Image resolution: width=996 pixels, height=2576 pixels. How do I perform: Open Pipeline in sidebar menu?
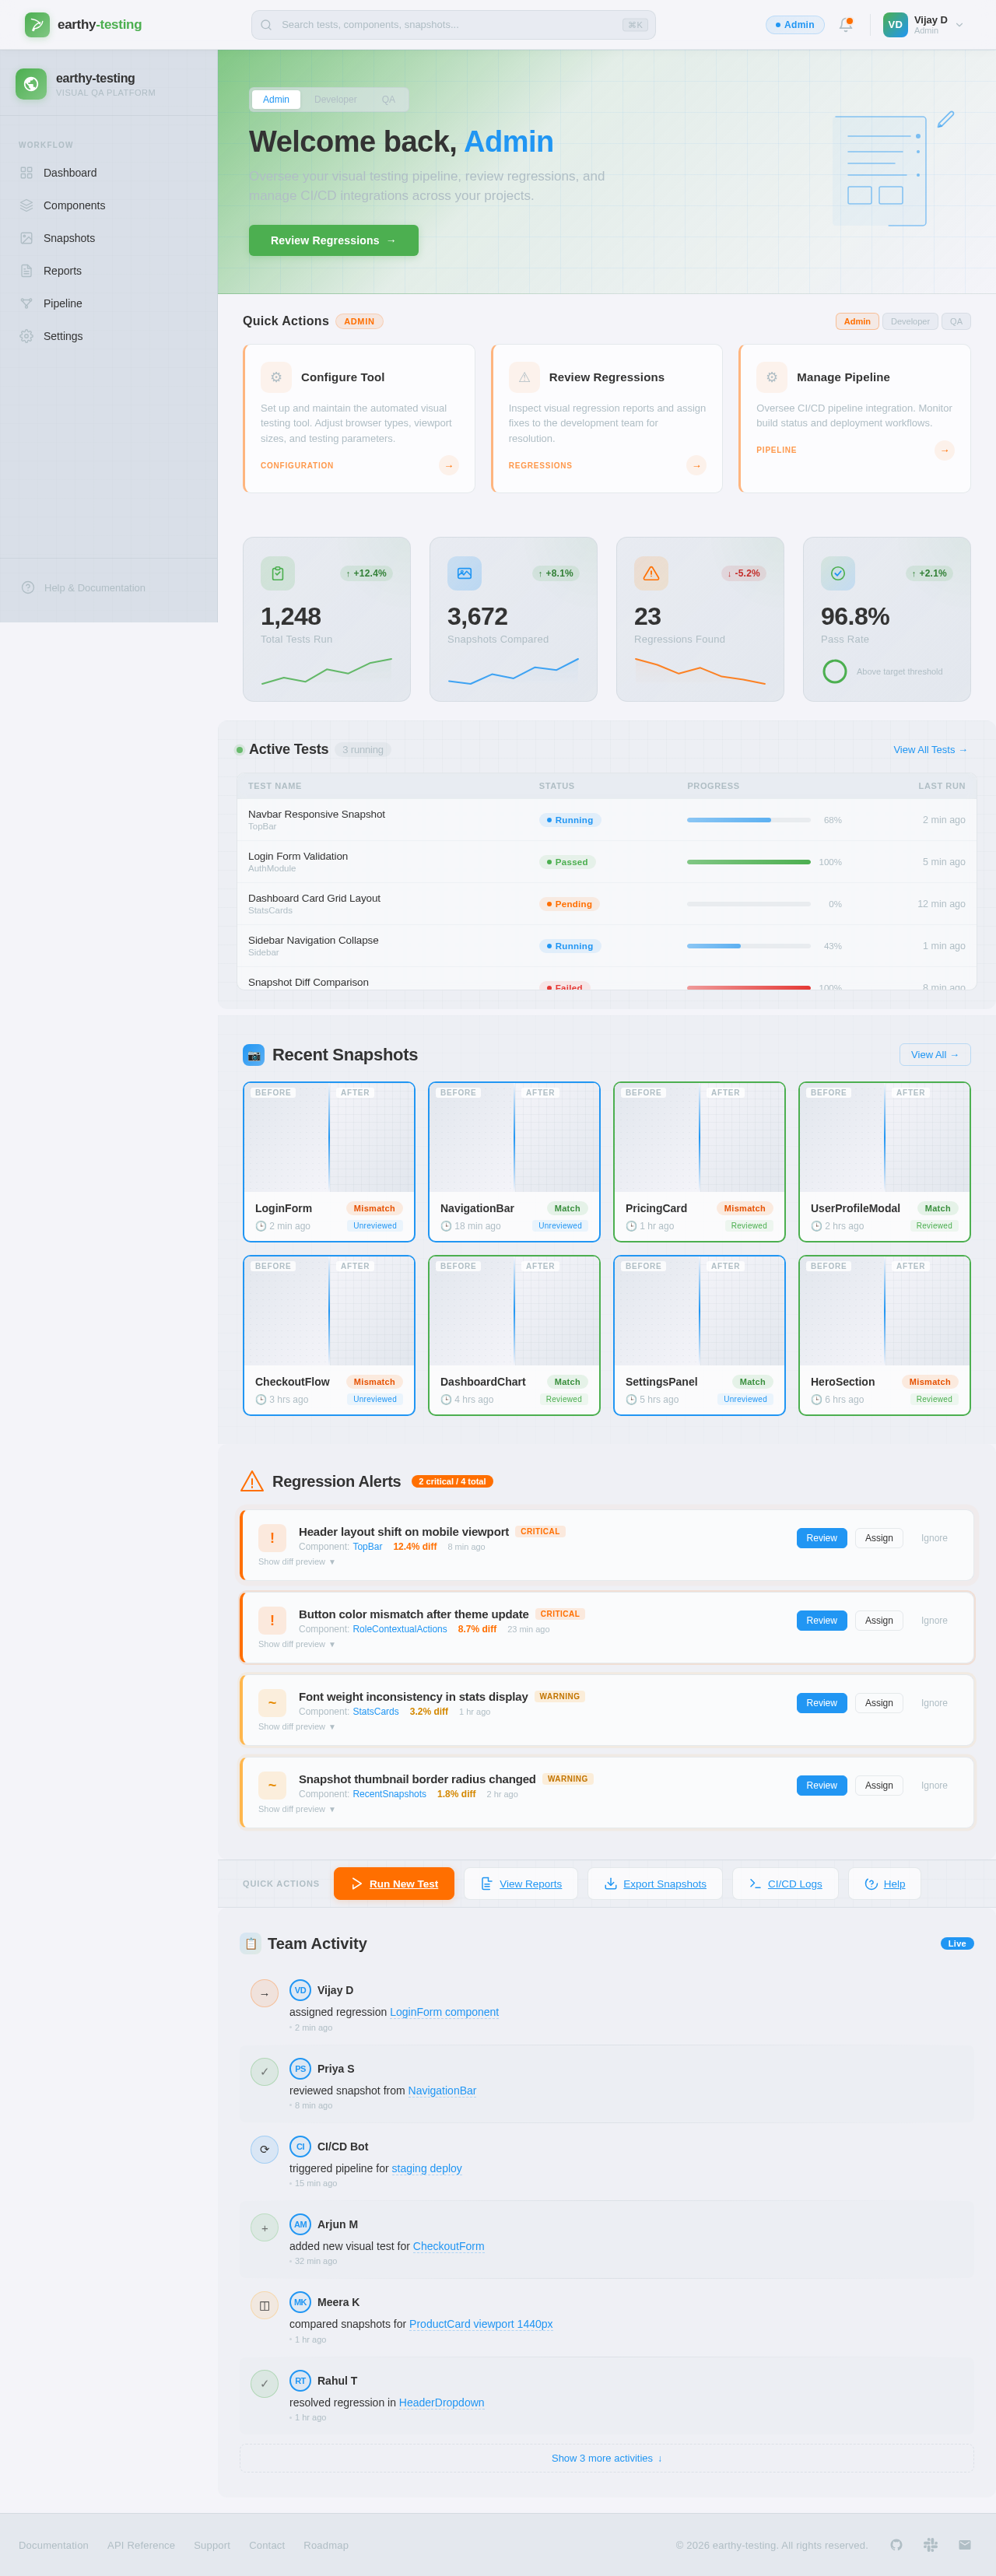[108, 303]
